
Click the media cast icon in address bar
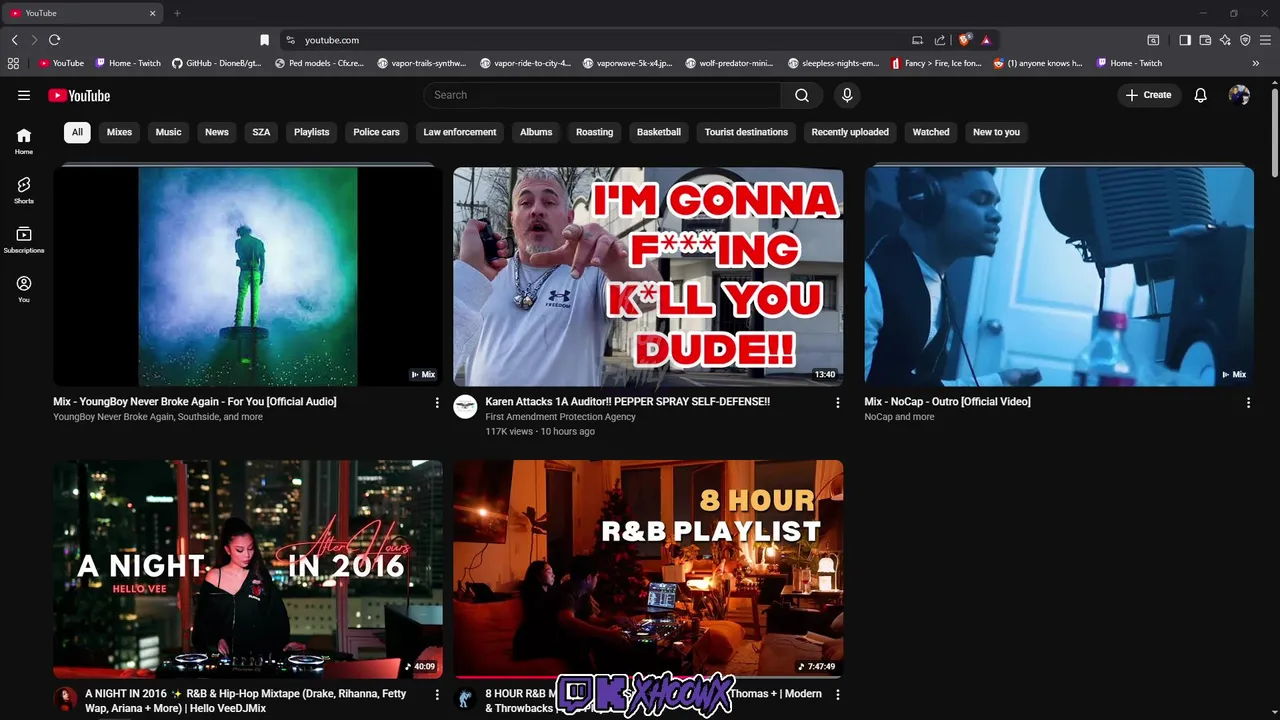917,40
